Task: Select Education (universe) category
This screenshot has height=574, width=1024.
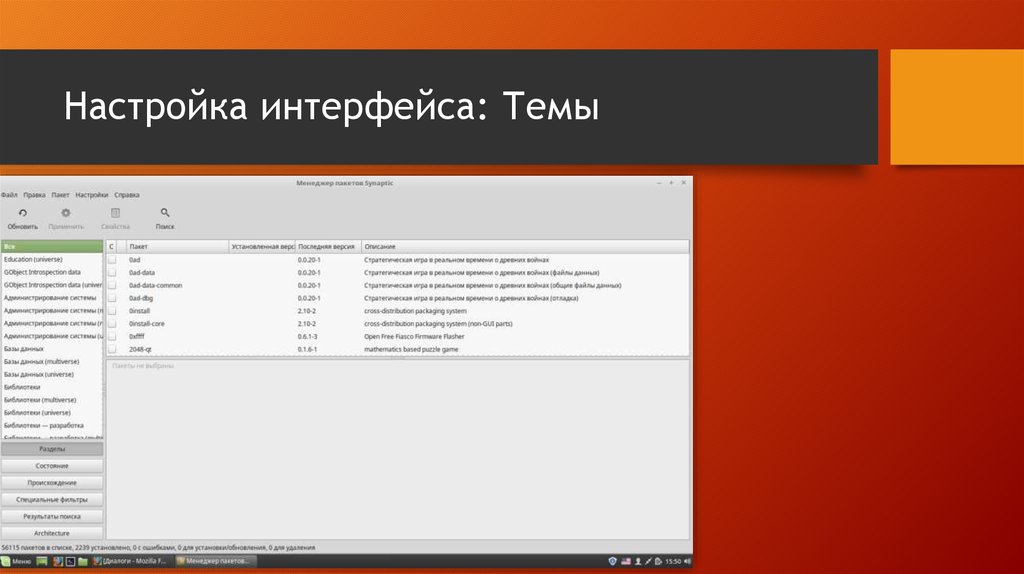Action: click(52, 259)
